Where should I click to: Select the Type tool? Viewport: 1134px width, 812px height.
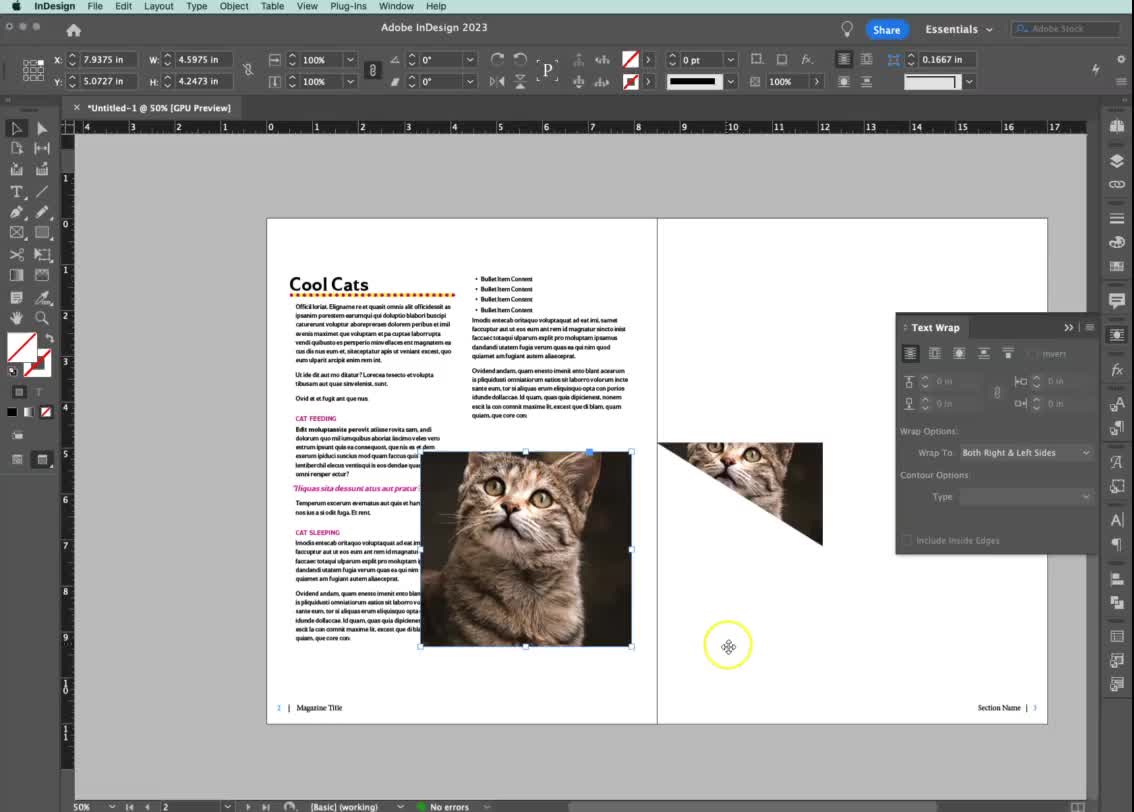point(16,191)
